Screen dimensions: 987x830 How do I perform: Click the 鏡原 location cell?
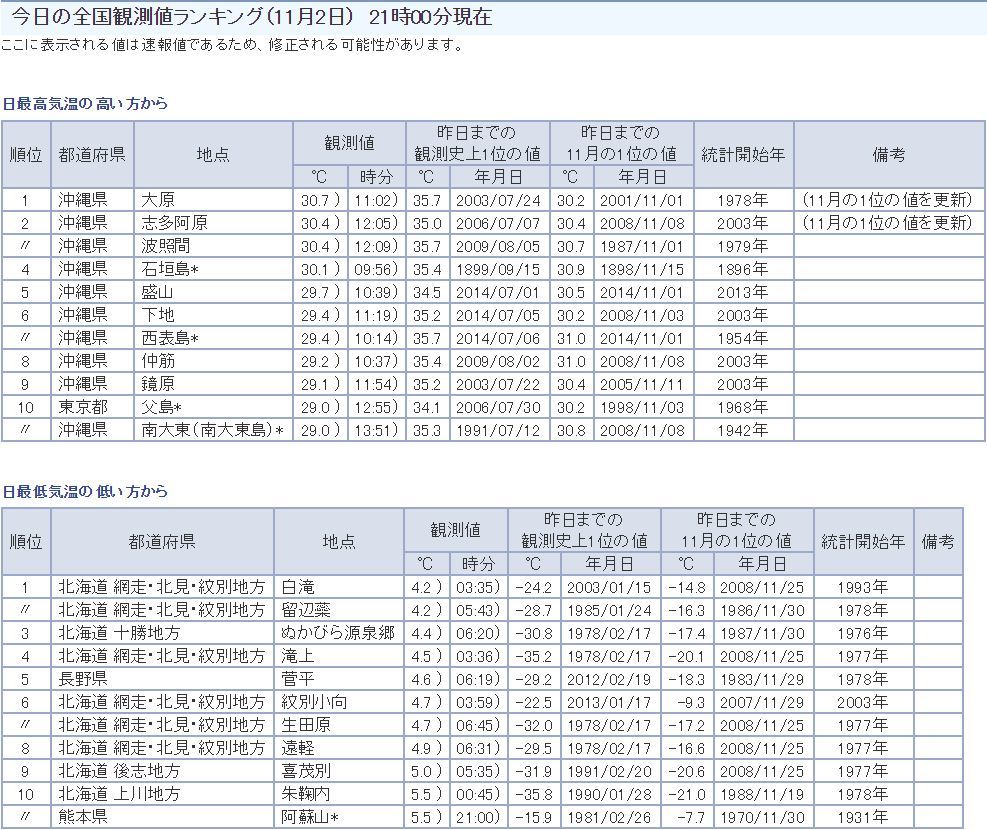point(213,384)
